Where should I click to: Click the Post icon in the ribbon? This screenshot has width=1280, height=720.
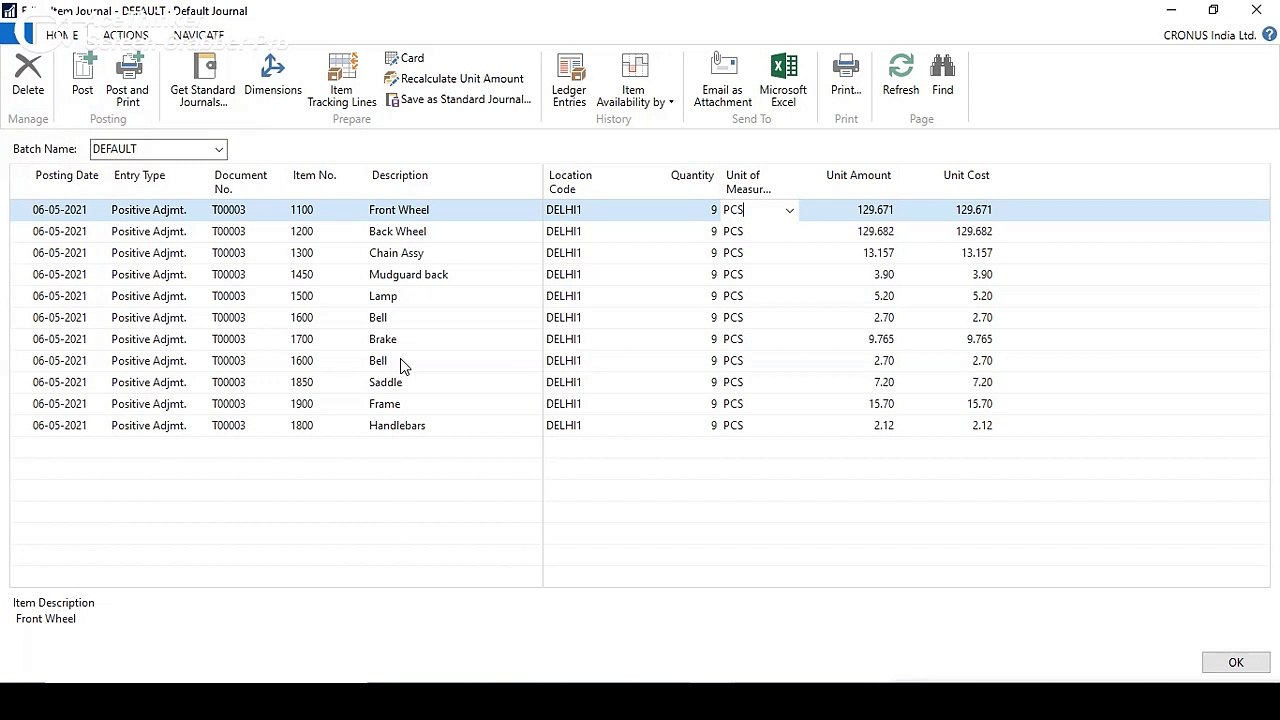click(x=83, y=68)
